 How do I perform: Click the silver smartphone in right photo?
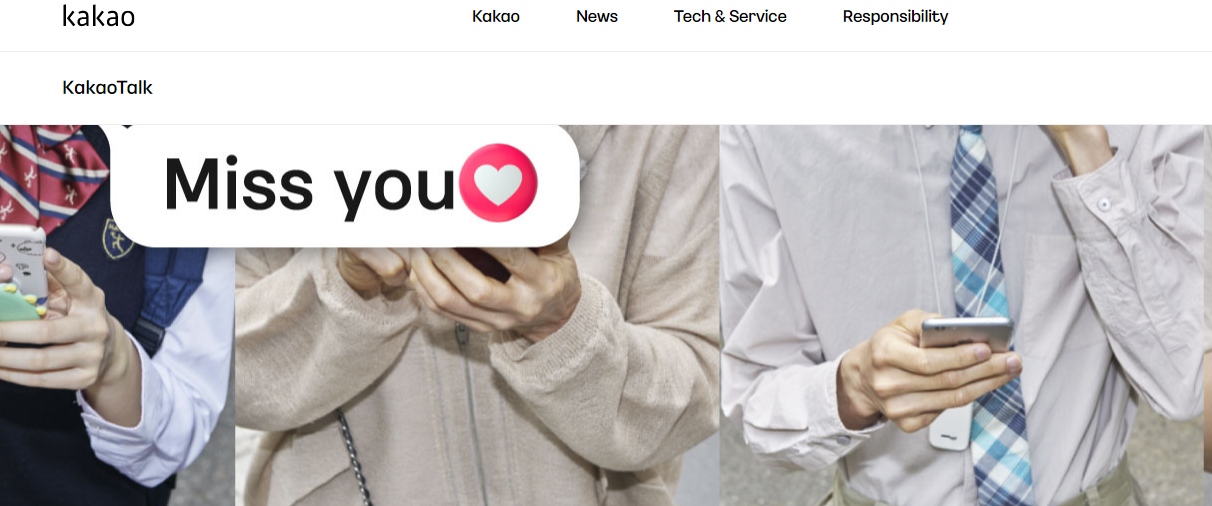(966, 332)
